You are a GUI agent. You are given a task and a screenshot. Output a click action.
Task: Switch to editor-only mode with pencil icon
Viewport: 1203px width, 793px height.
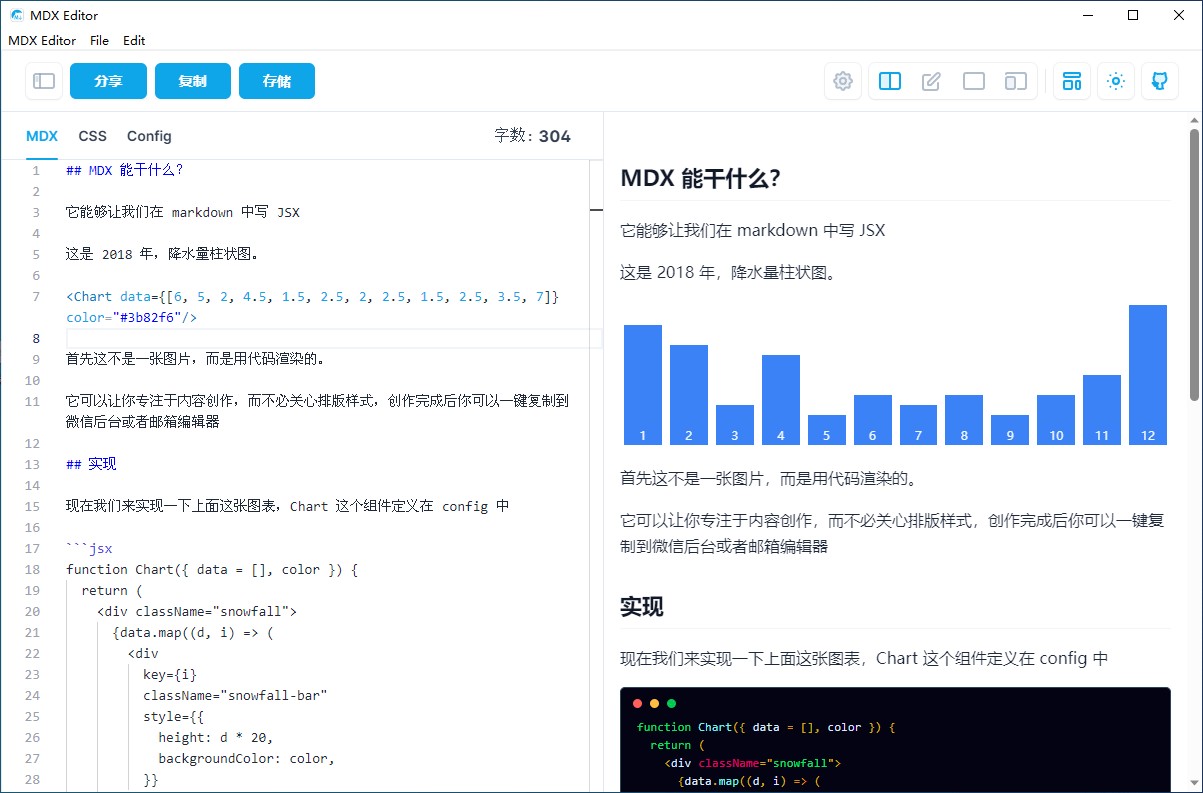931,81
